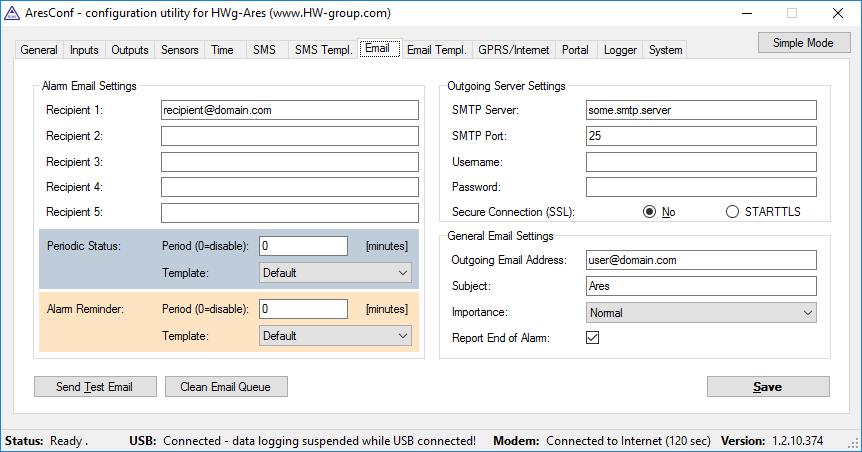The width and height of the screenshot is (862, 452).
Task: Open the Time tab
Action: 223,50
